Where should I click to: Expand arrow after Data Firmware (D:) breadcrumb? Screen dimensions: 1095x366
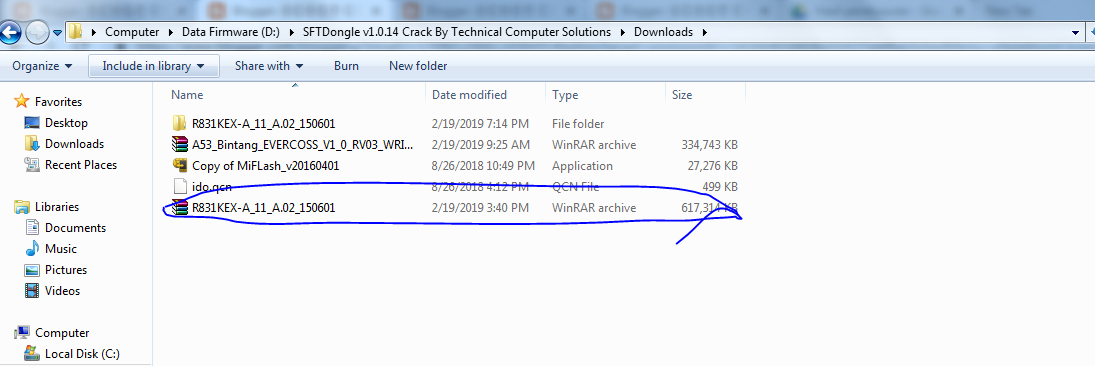tap(291, 32)
